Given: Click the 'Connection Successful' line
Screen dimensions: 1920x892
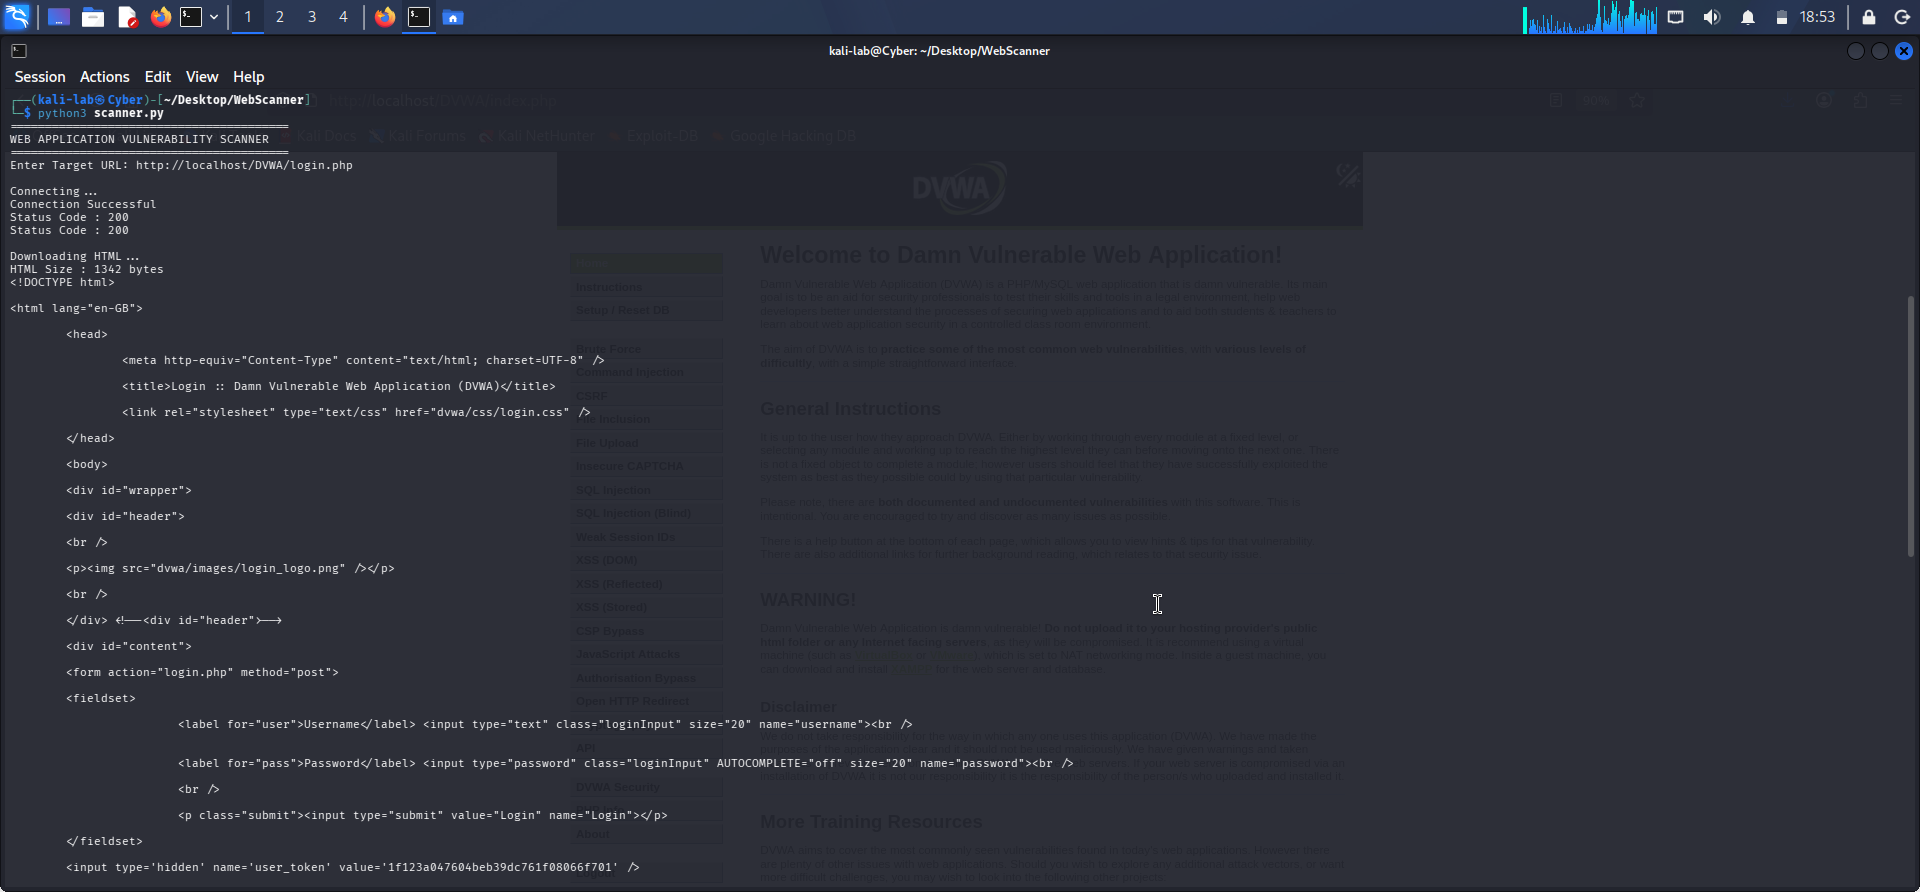Looking at the screenshot, I should 83,204.
